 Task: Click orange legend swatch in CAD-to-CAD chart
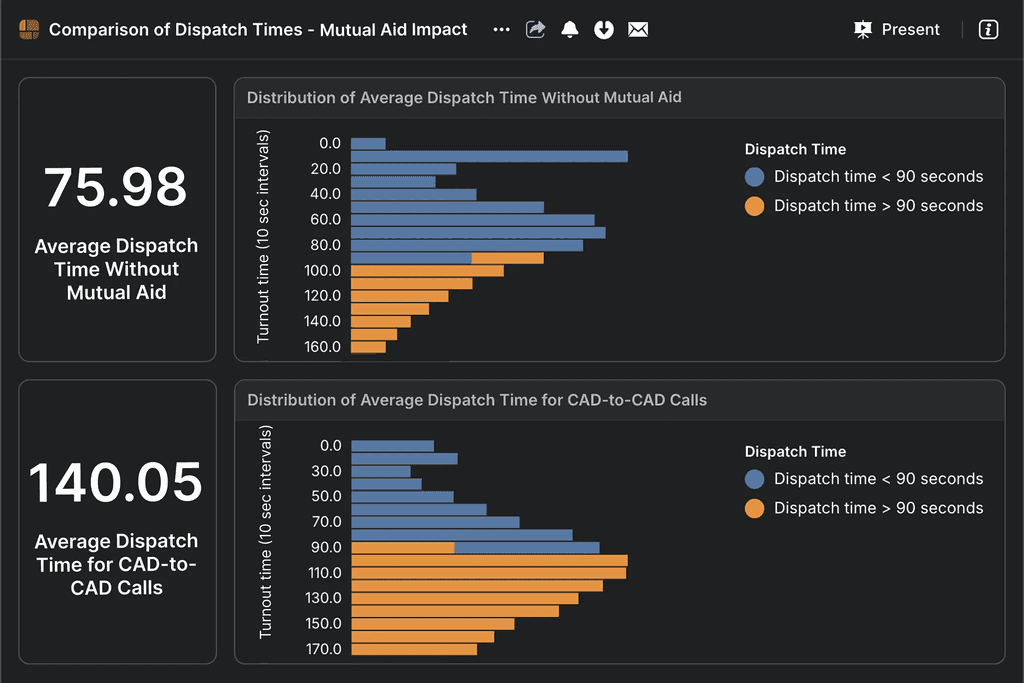[x=755, y=508]
